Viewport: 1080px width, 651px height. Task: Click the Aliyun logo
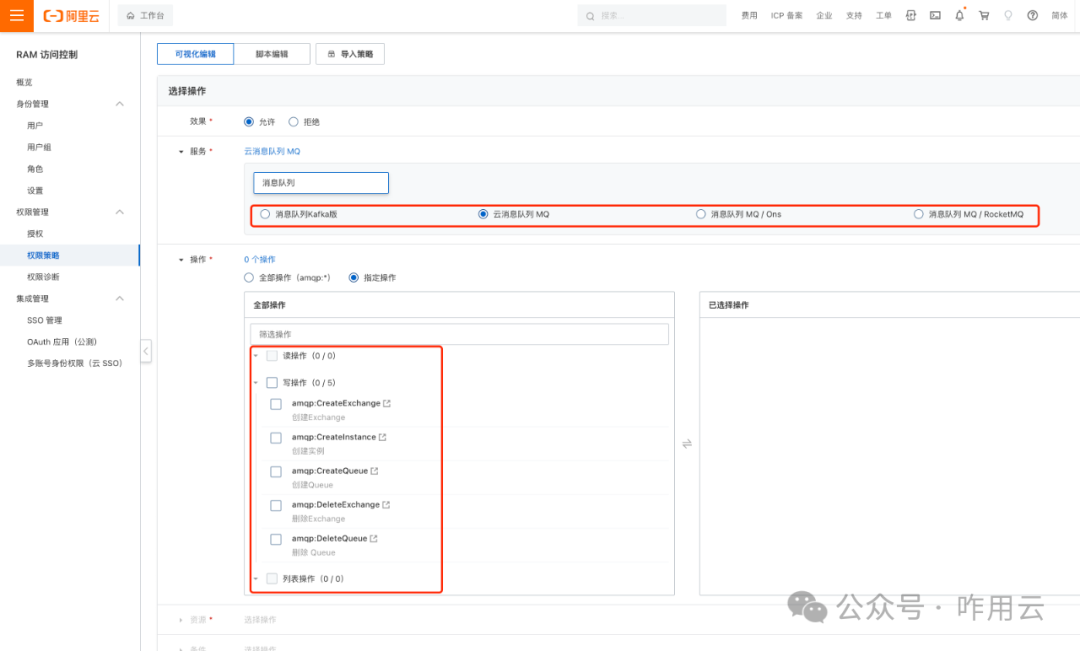tap(71, 16)
